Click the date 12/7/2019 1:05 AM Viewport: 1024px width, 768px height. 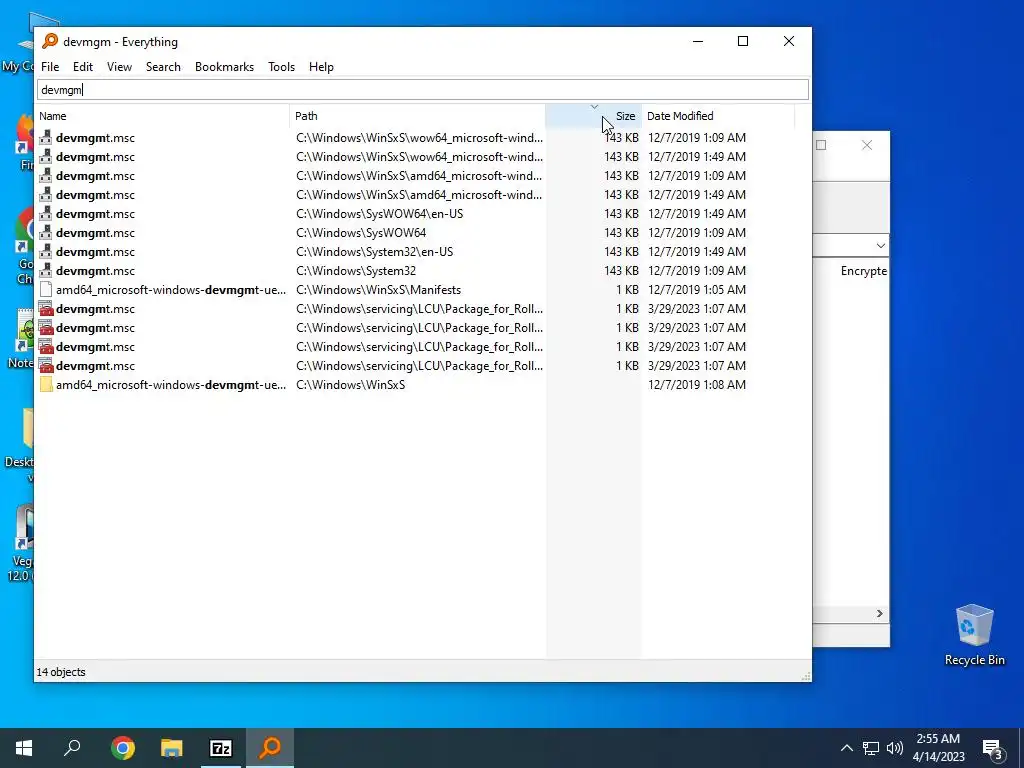point(697,289)
